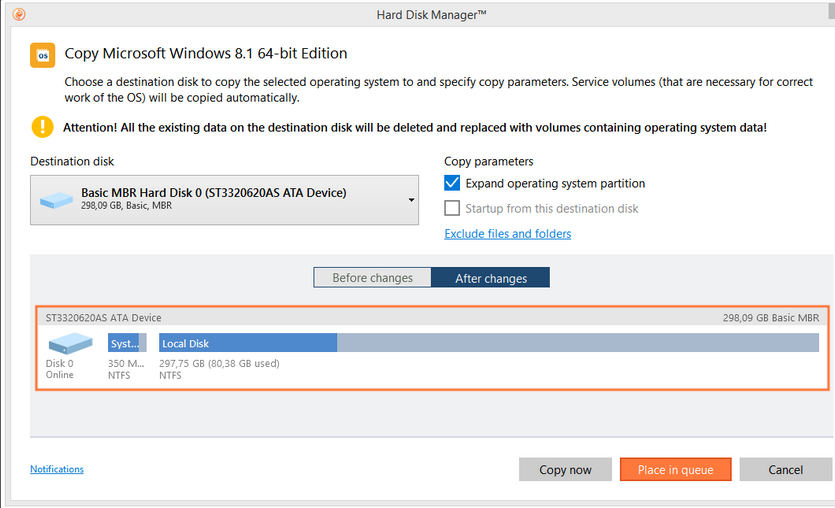Uncheck Expand operating system partition
This screenshot has width=835, height=508.
(x=452, y=183)
